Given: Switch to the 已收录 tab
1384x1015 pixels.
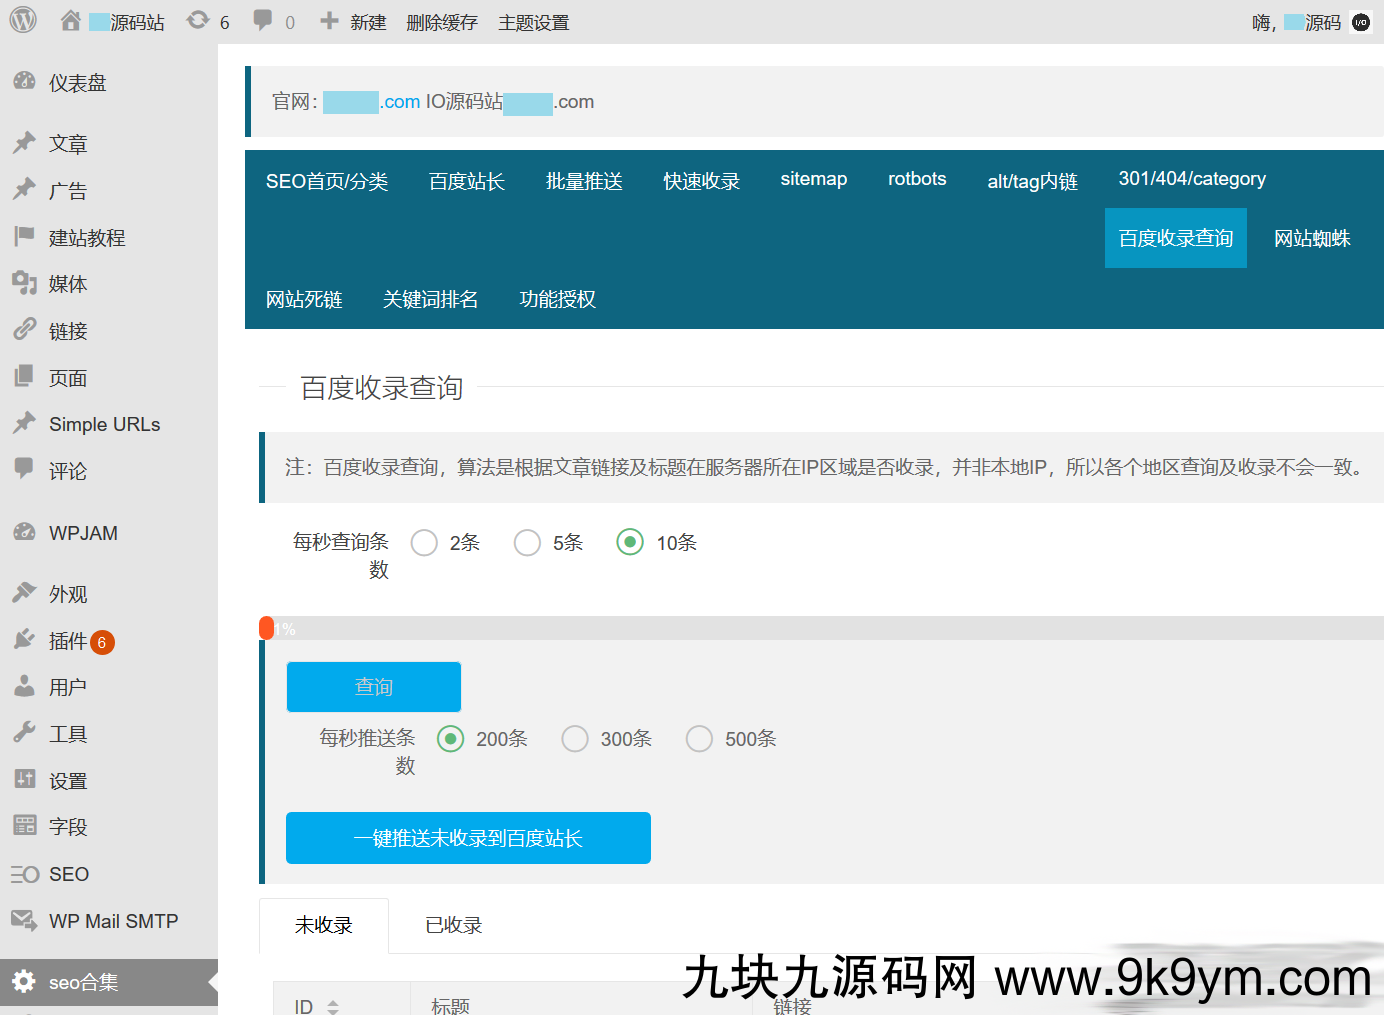Looking at the screenshot, I should pos(453,926).
